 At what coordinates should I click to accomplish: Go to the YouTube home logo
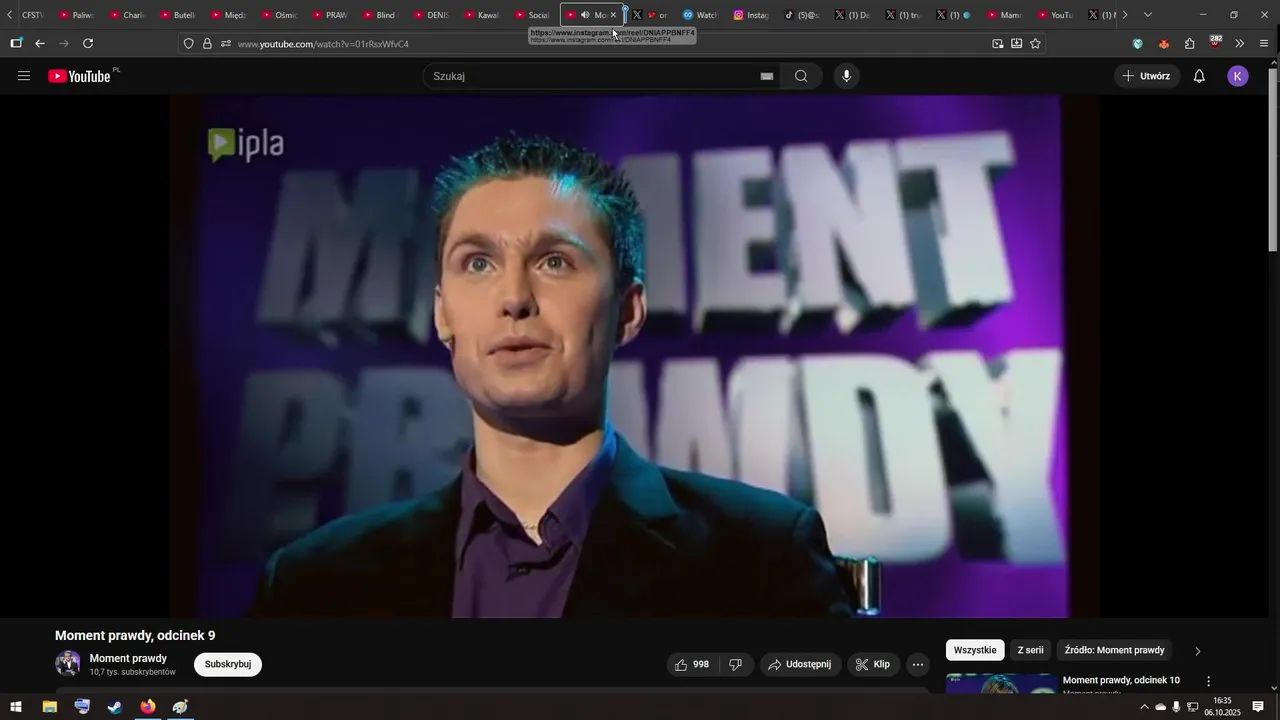pos(79,76)
